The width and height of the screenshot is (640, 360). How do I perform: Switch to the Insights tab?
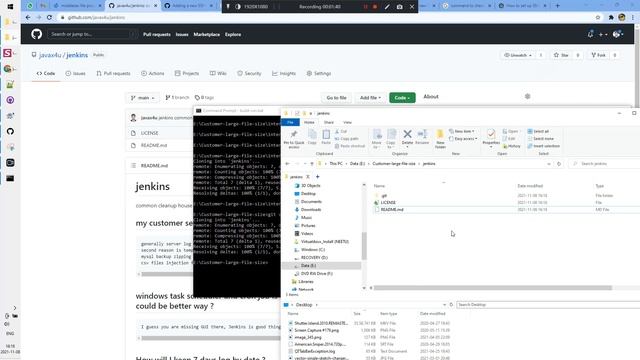[284, 73]
